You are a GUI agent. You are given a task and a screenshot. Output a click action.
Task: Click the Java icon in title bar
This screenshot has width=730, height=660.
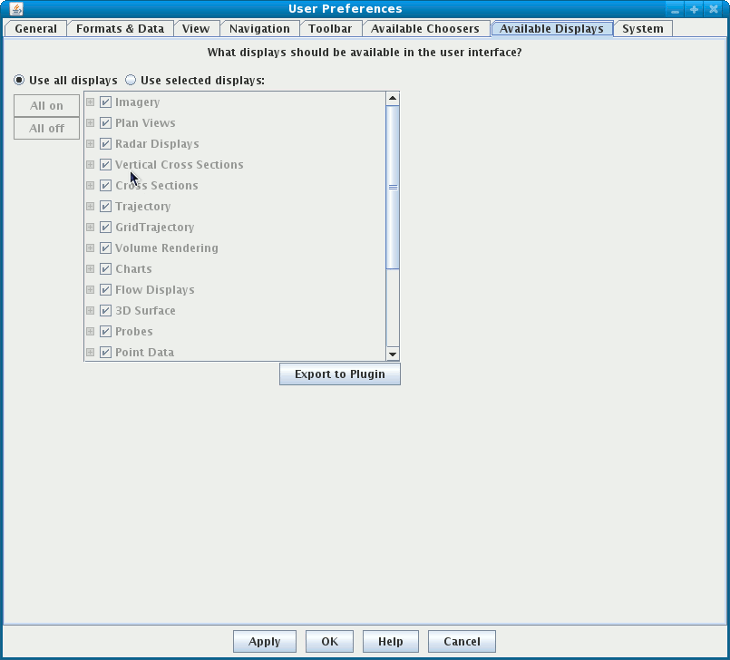(x=16, y=9)
